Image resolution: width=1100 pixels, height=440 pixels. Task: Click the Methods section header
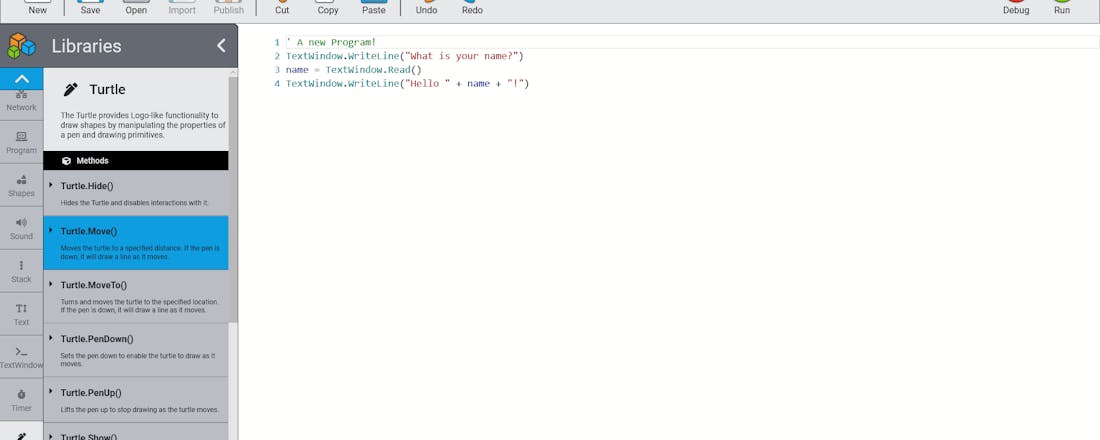[x=135, y=161]
